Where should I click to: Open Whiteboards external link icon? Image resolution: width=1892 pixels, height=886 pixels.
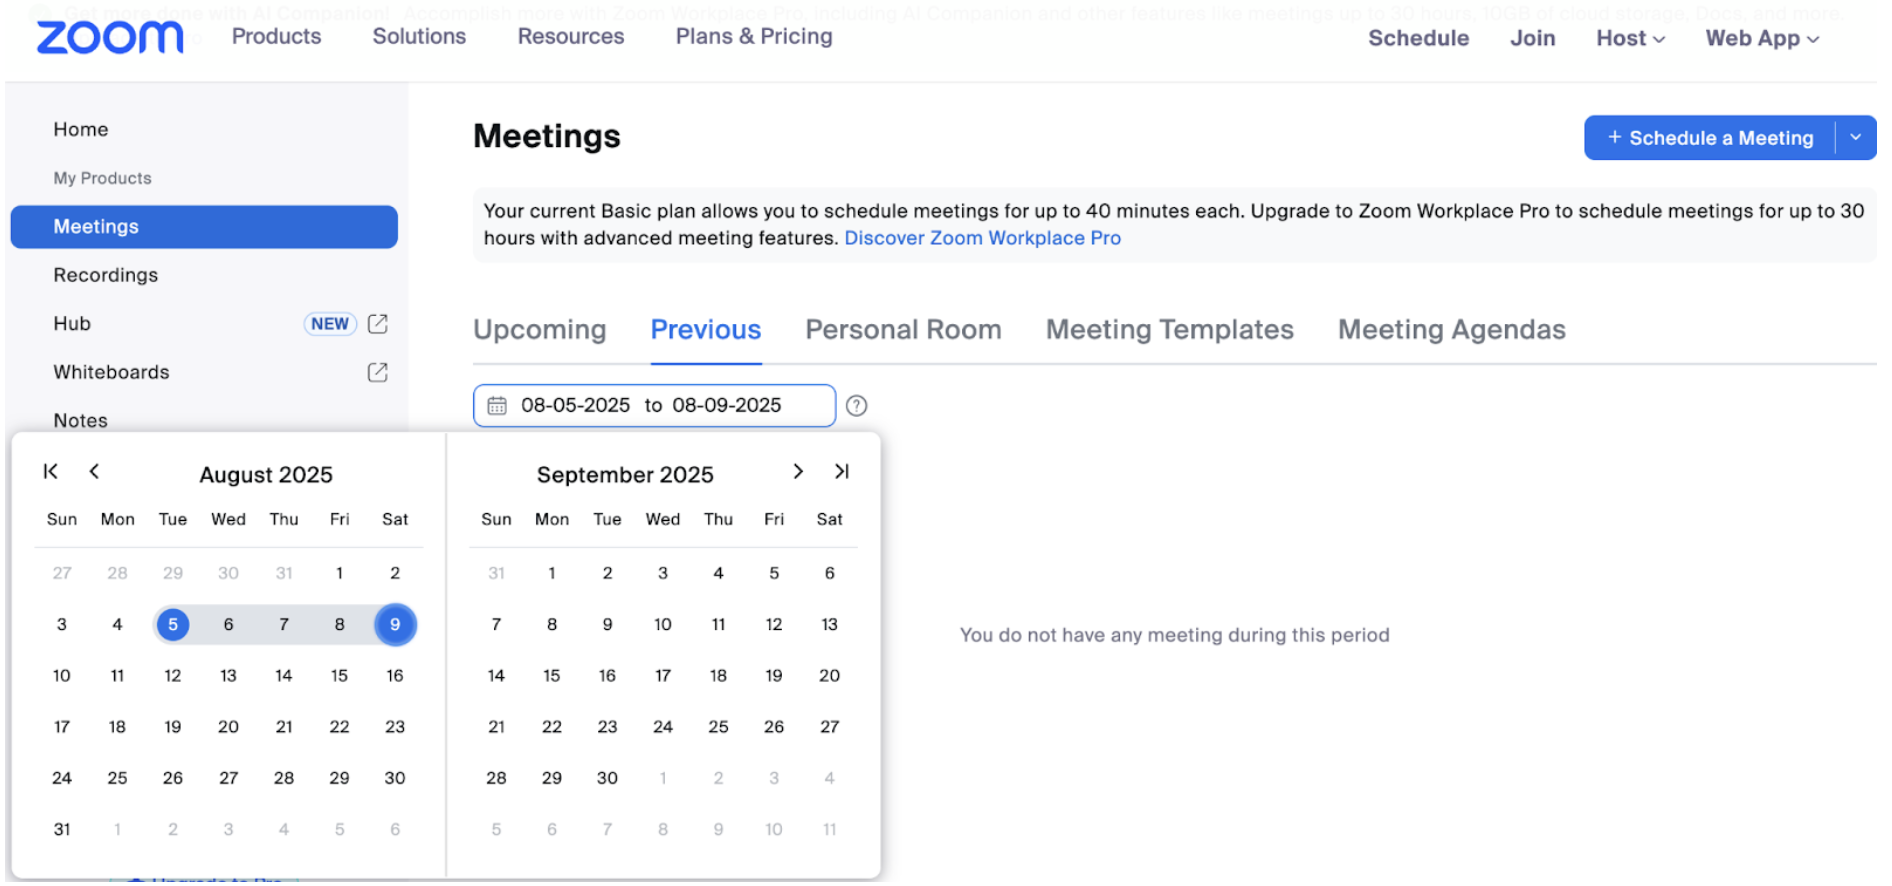click(x=377, y=372)
